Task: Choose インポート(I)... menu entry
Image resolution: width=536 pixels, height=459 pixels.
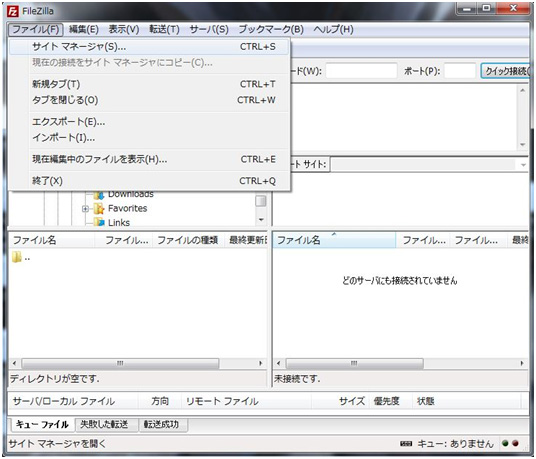Action: pyautogui.click(x=149, y=138)
